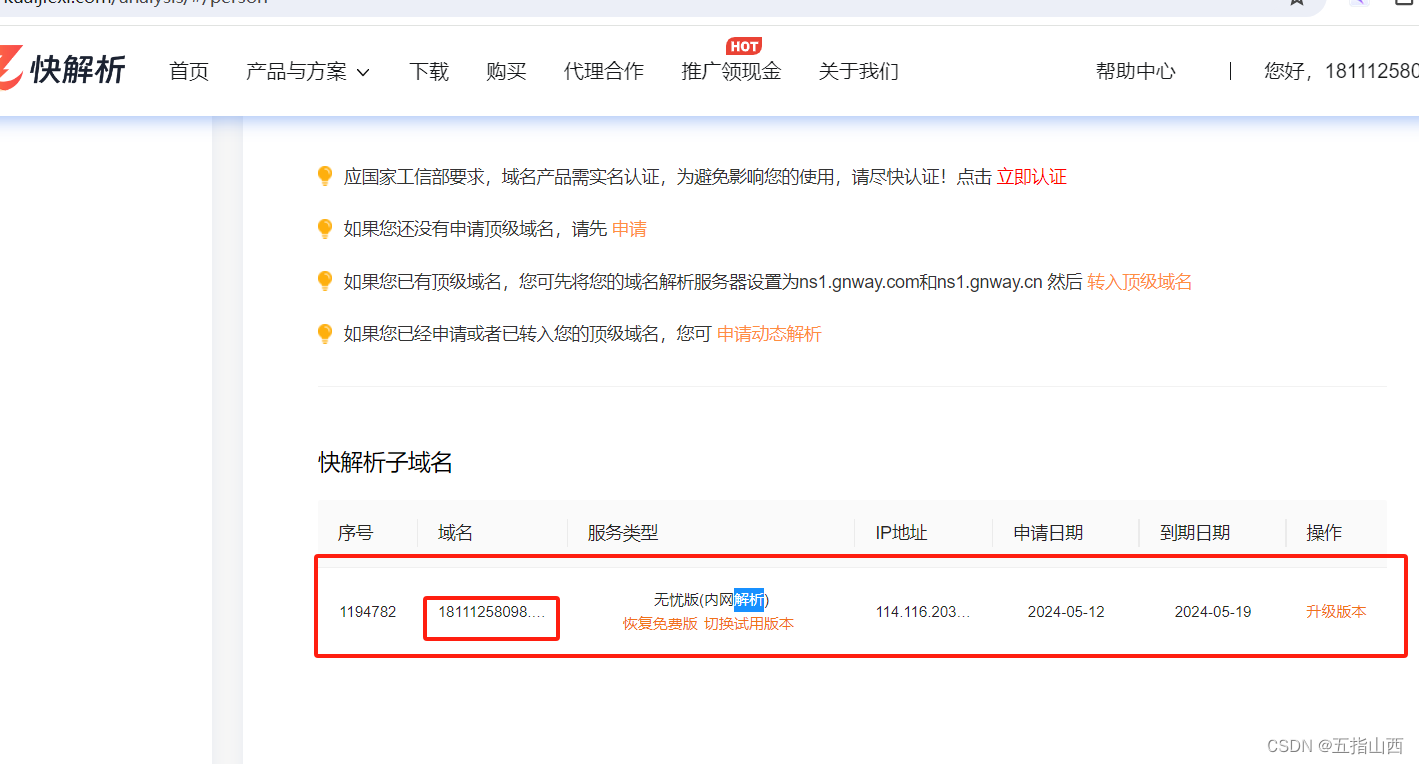Click the 转入顶级域名 link
1419x764 pixels.
1139,282
